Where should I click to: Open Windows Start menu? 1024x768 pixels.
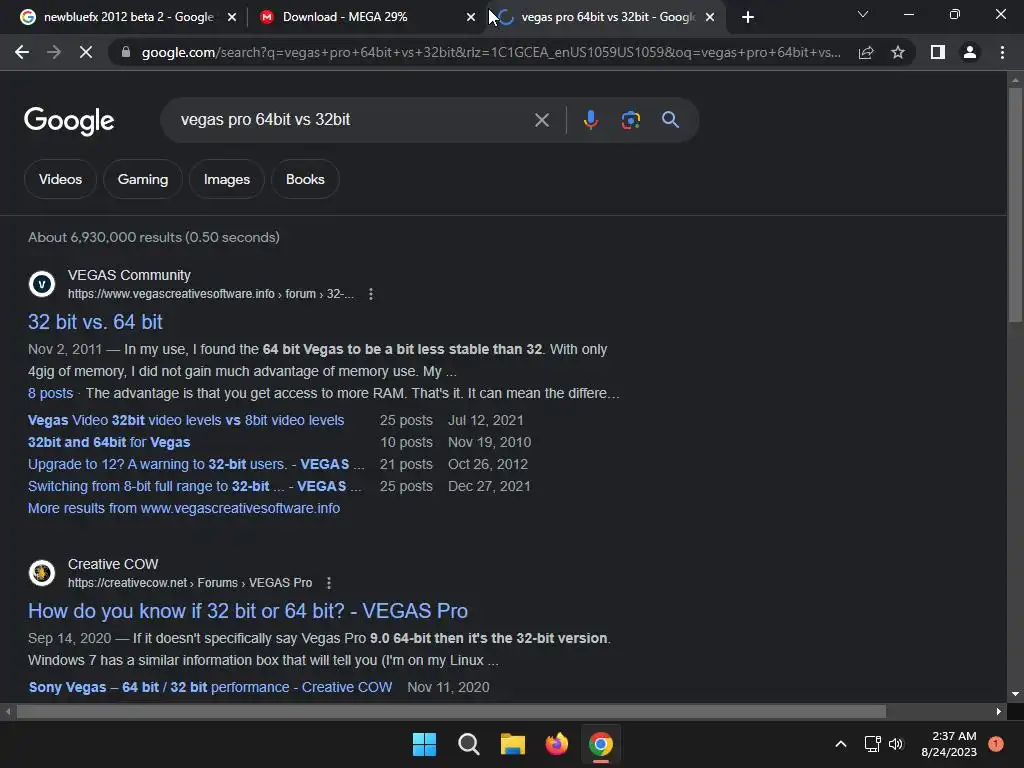[x=424, y=744]
